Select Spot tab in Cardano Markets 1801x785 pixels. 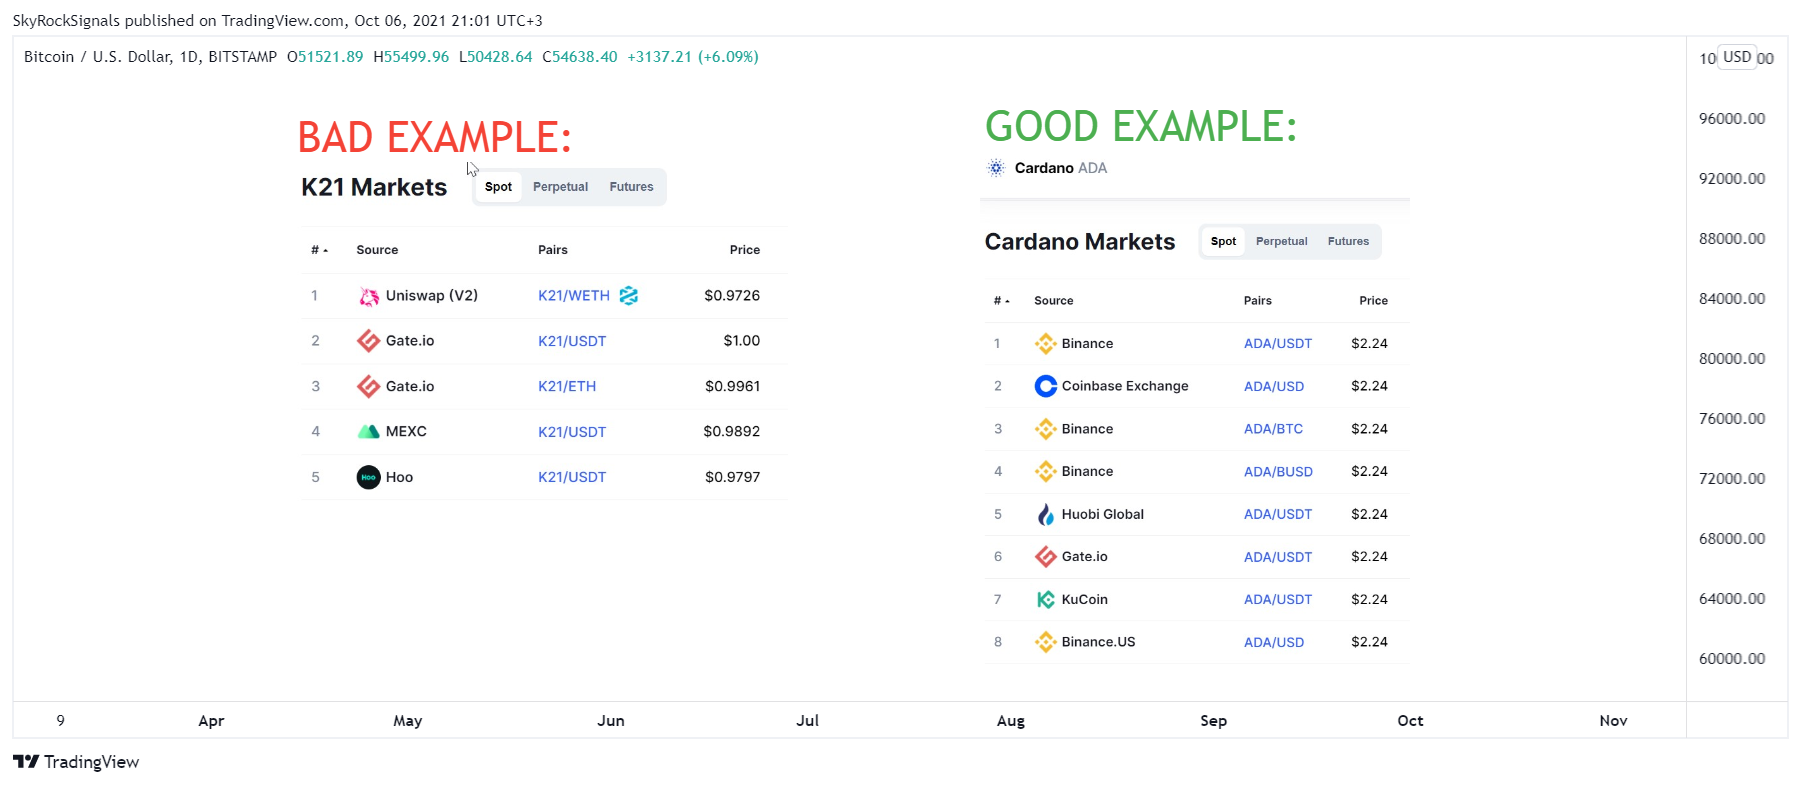point(1223,242)
